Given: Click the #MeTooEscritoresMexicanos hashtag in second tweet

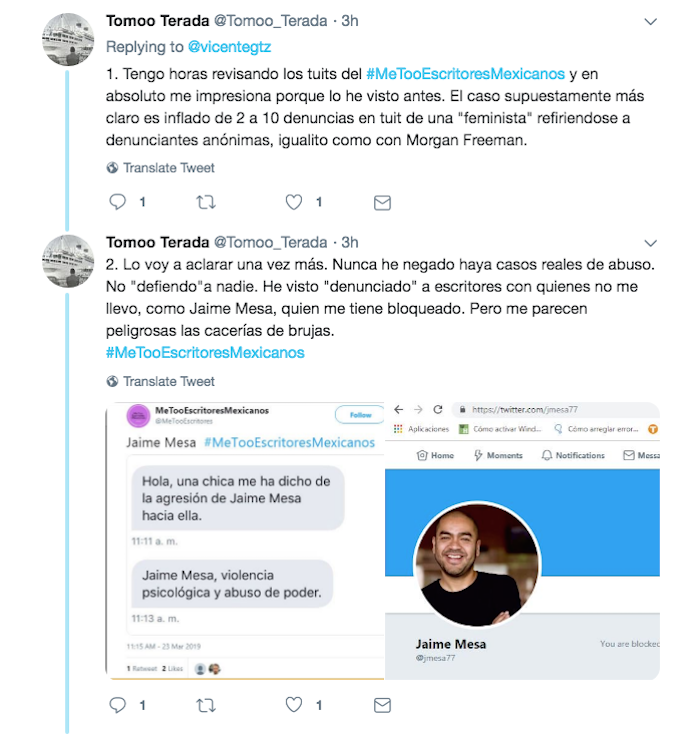Looking at the screenshot, I should [x=205, y=352].
